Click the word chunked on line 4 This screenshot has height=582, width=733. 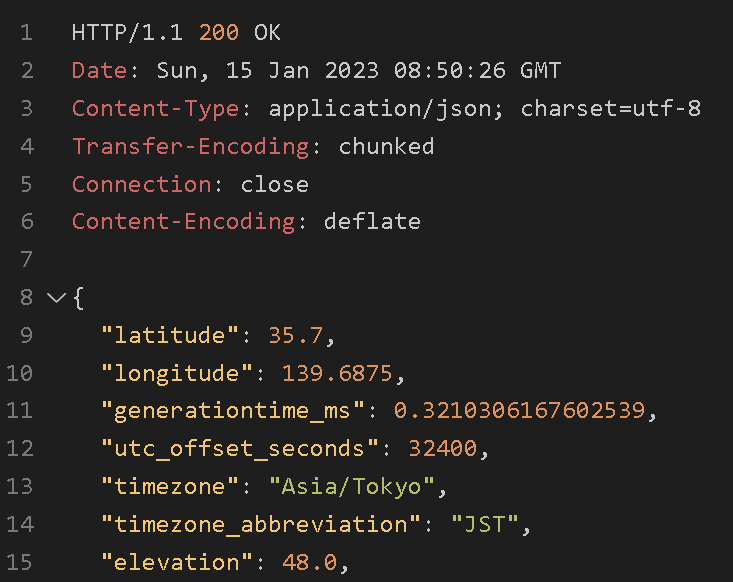point(386,147)
